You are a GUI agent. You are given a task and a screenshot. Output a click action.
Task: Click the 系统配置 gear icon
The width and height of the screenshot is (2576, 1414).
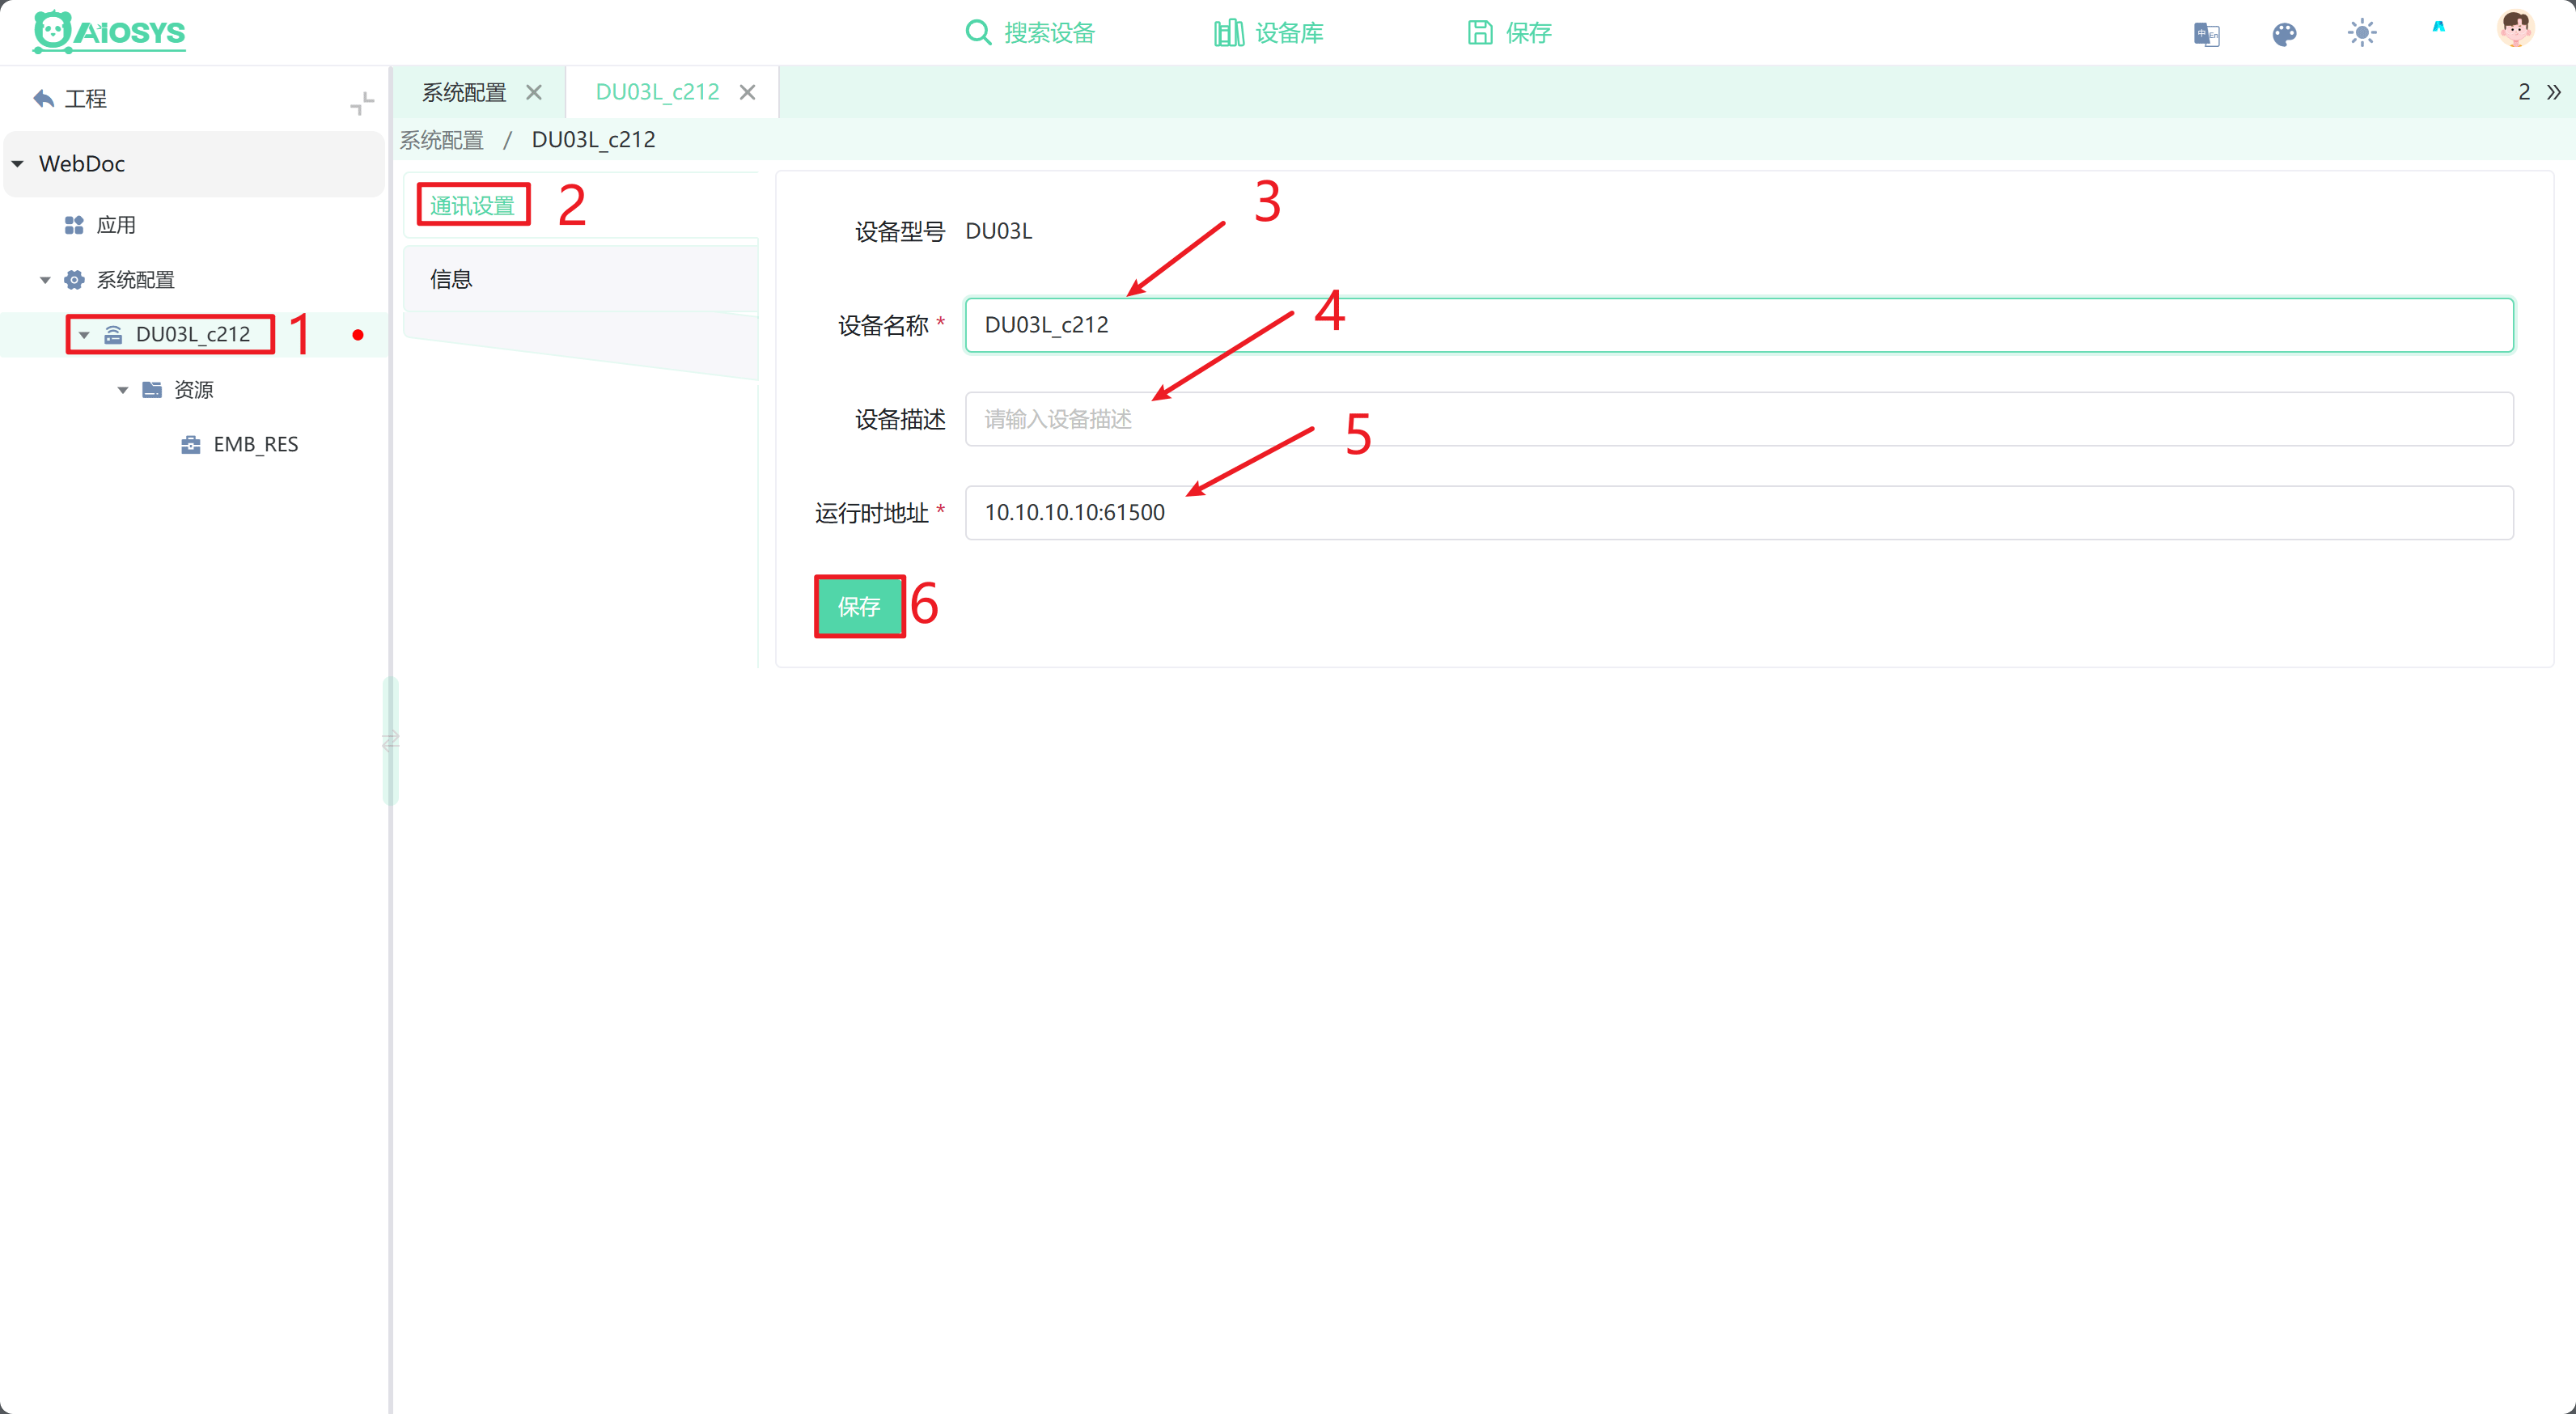[75, 280]
